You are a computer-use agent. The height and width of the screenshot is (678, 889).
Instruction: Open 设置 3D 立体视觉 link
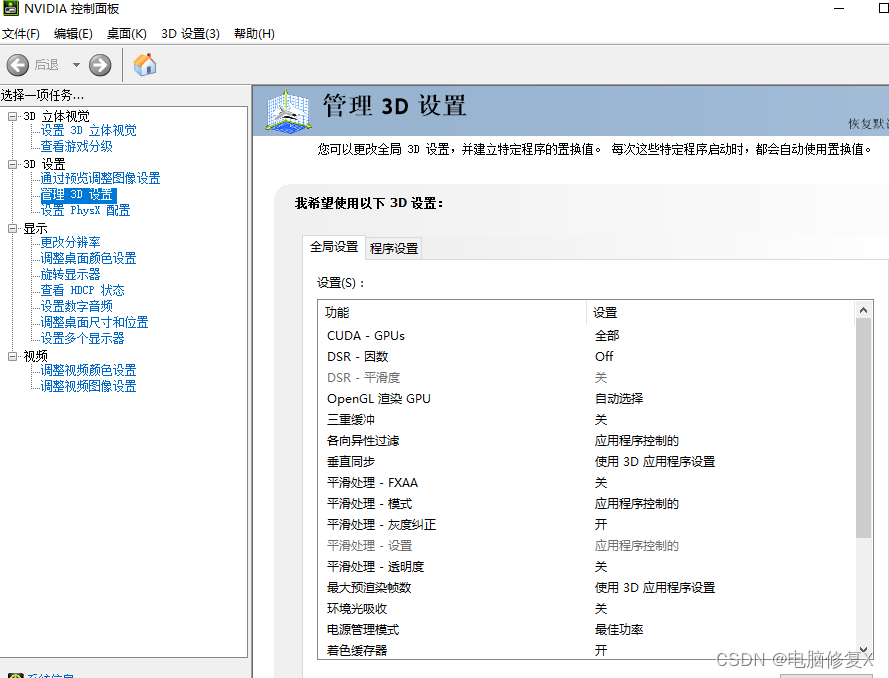pyautogui.click(x=88, y=130)
